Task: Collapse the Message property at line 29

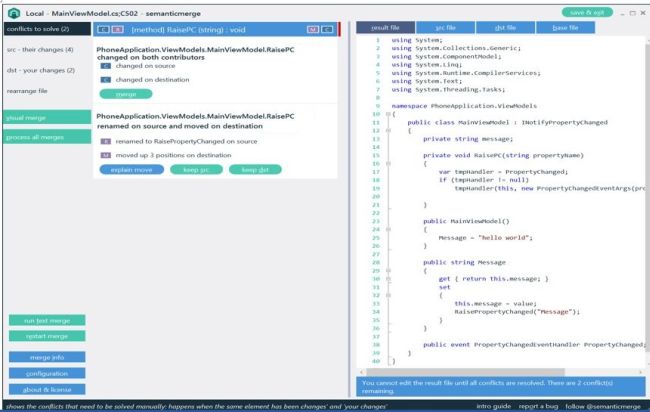Action: click(388, 270)
